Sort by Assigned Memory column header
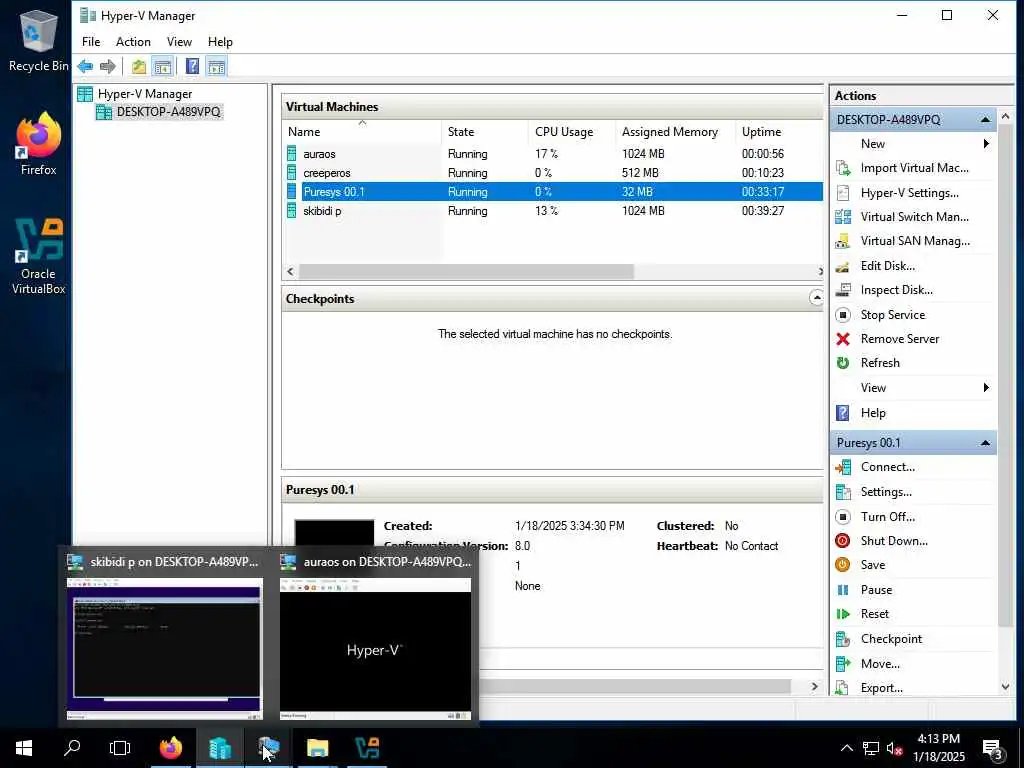1024x768 pixels. point(675,131)
